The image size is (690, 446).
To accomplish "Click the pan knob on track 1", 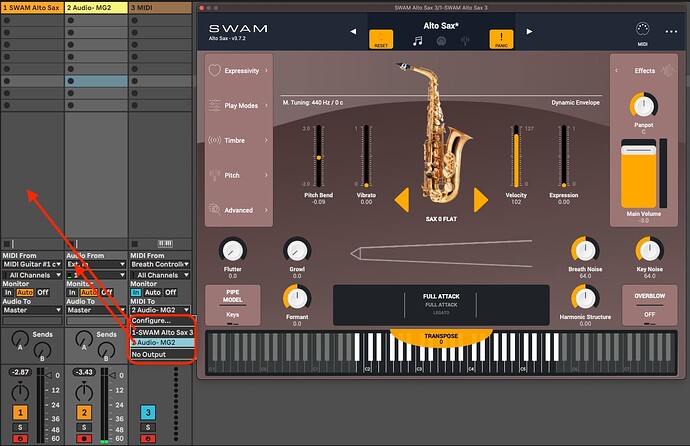I will click(x=20, y=392).
